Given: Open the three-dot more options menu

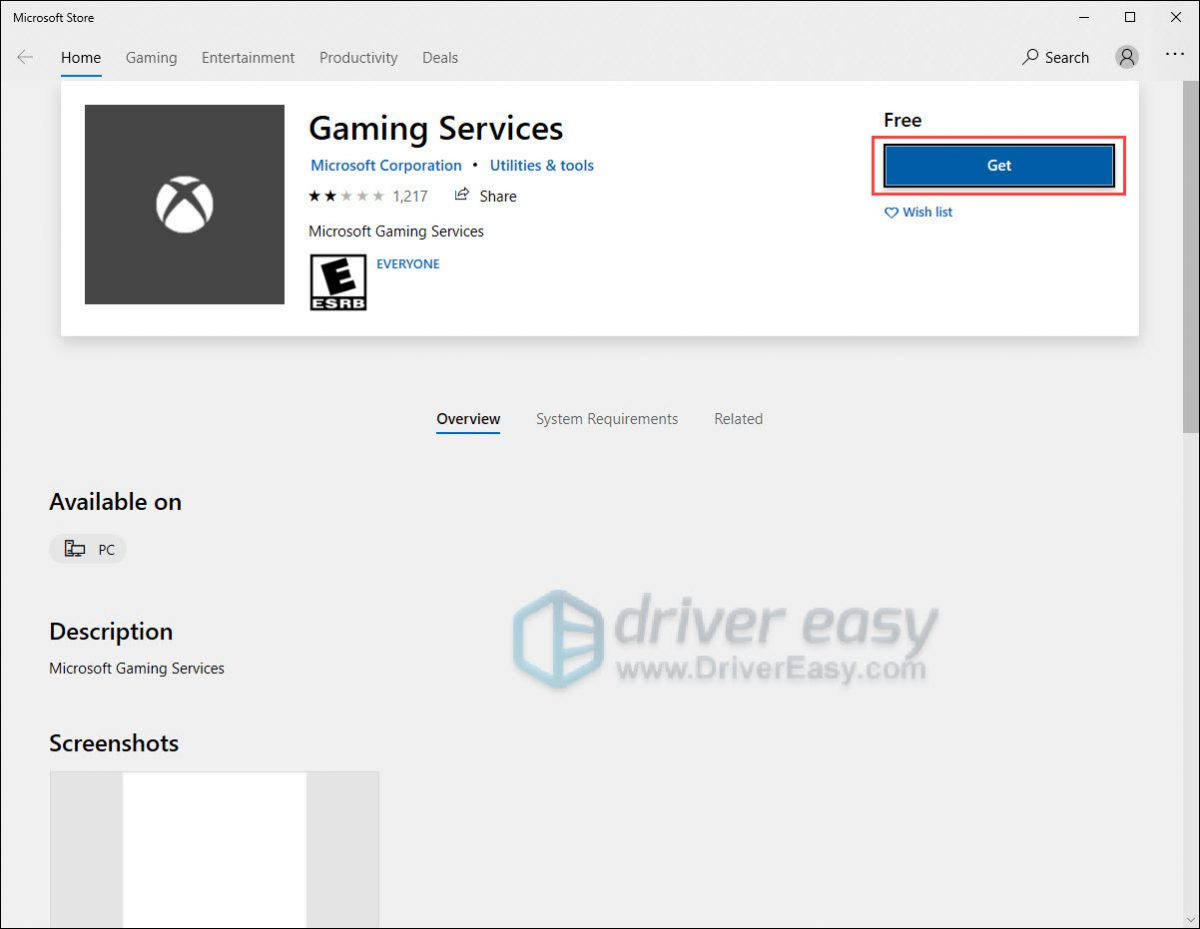Looking at the screenshot, I should click(x=1175, y=57).
